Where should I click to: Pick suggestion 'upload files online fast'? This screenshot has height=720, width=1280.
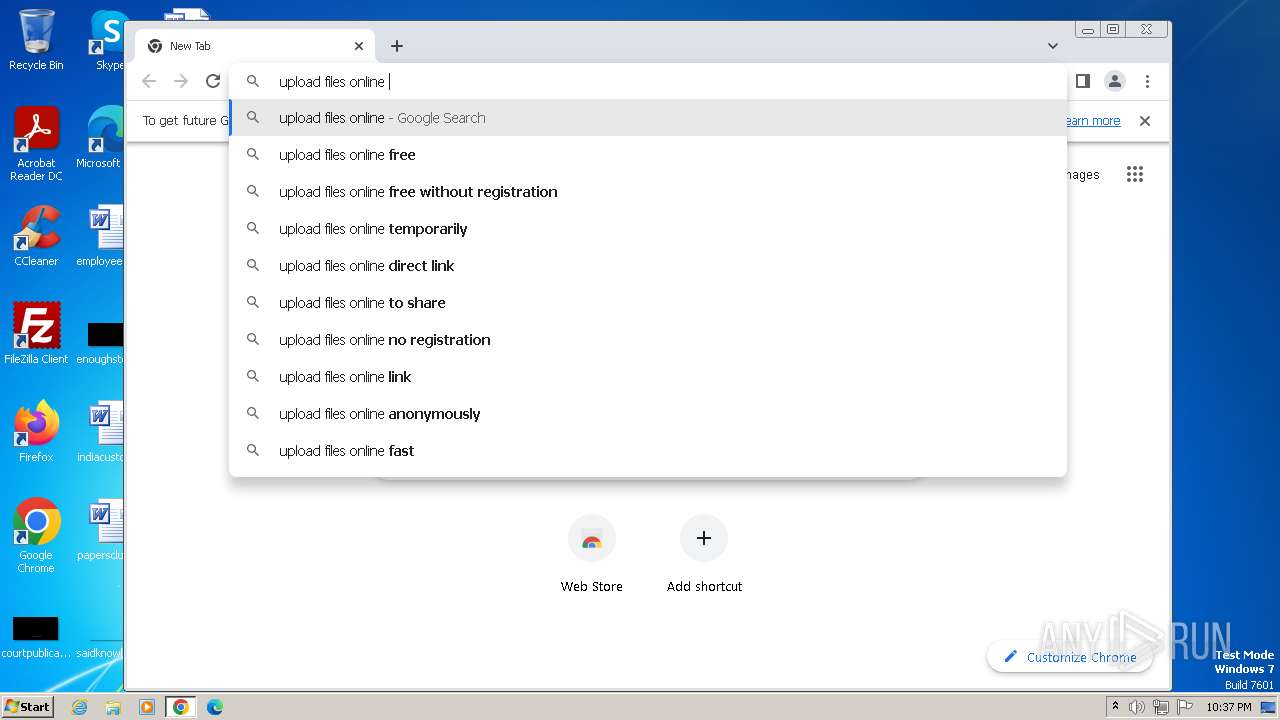[648, 451]
